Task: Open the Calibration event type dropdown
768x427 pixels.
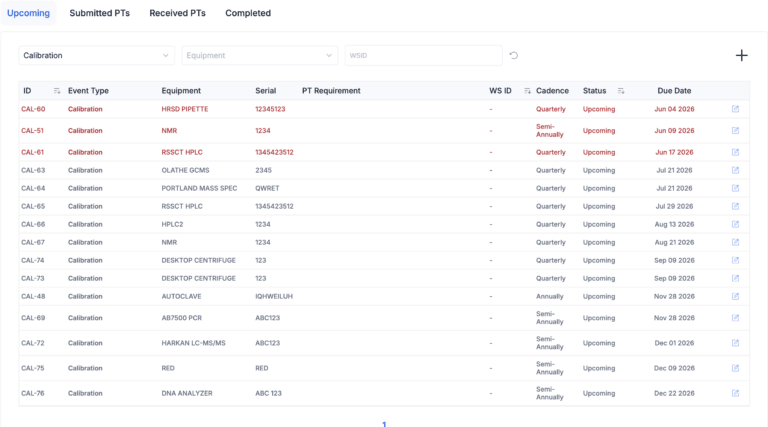Action: coord(96,55)
